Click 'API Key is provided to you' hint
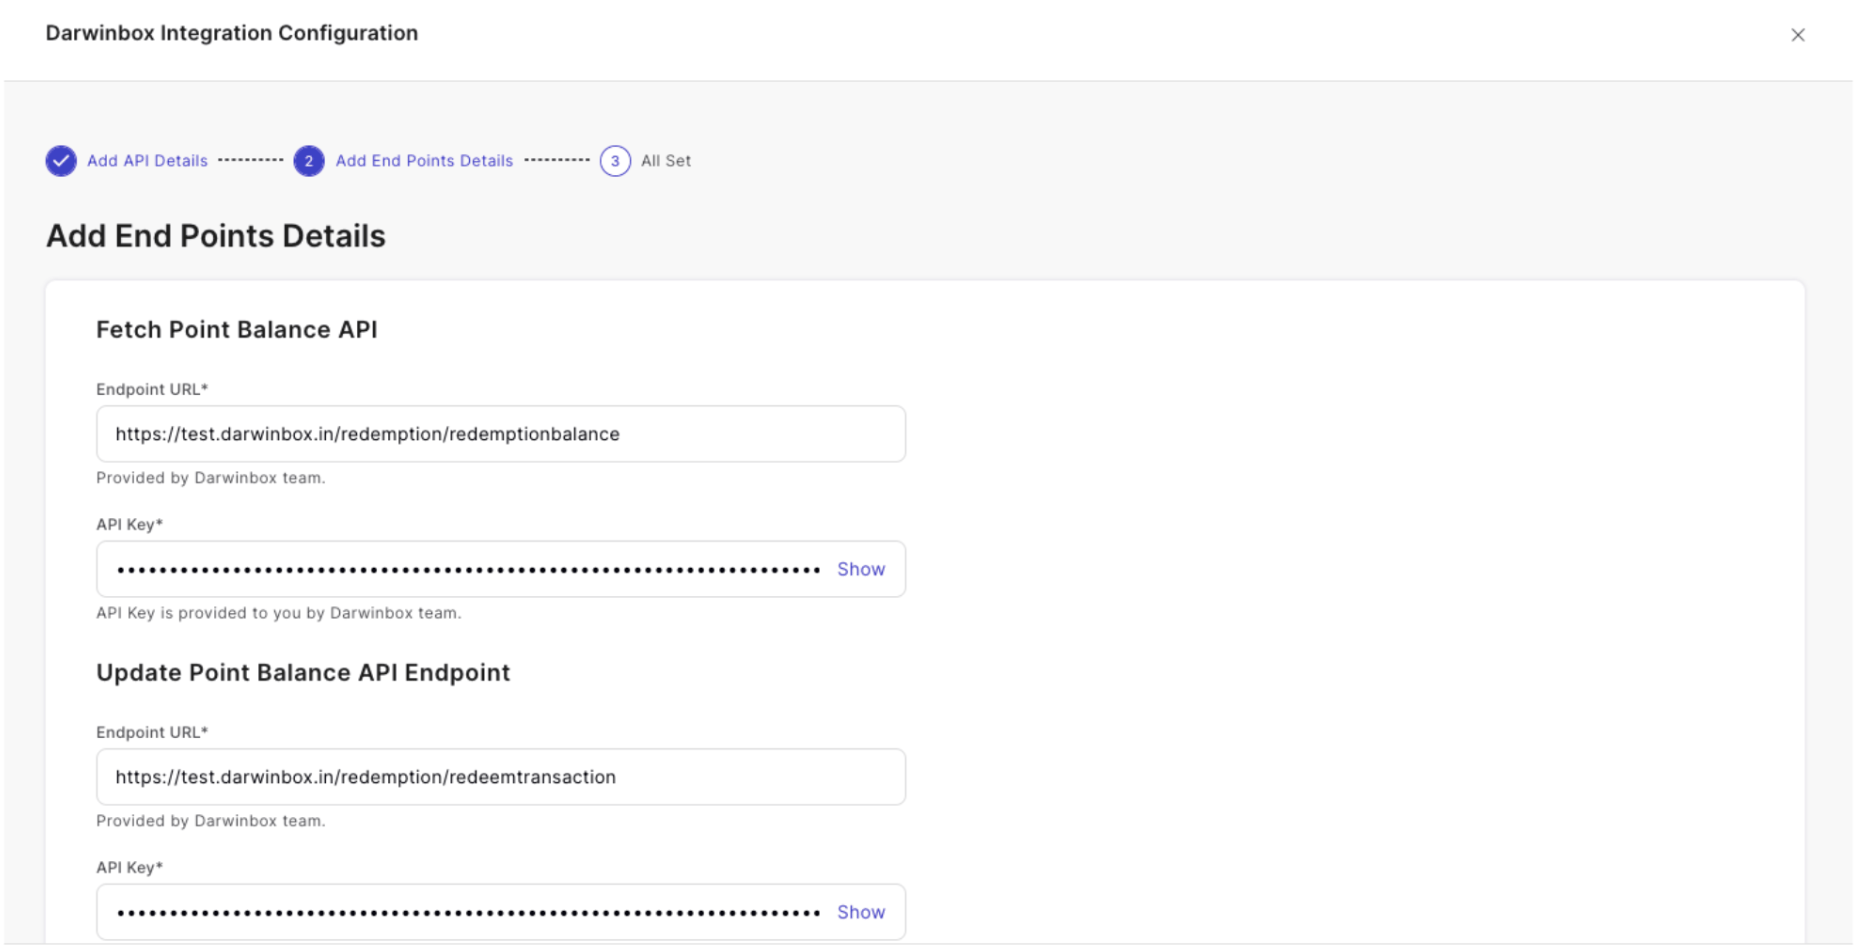Viewport: 1856px width, 946px height. [x=279, y=613]
